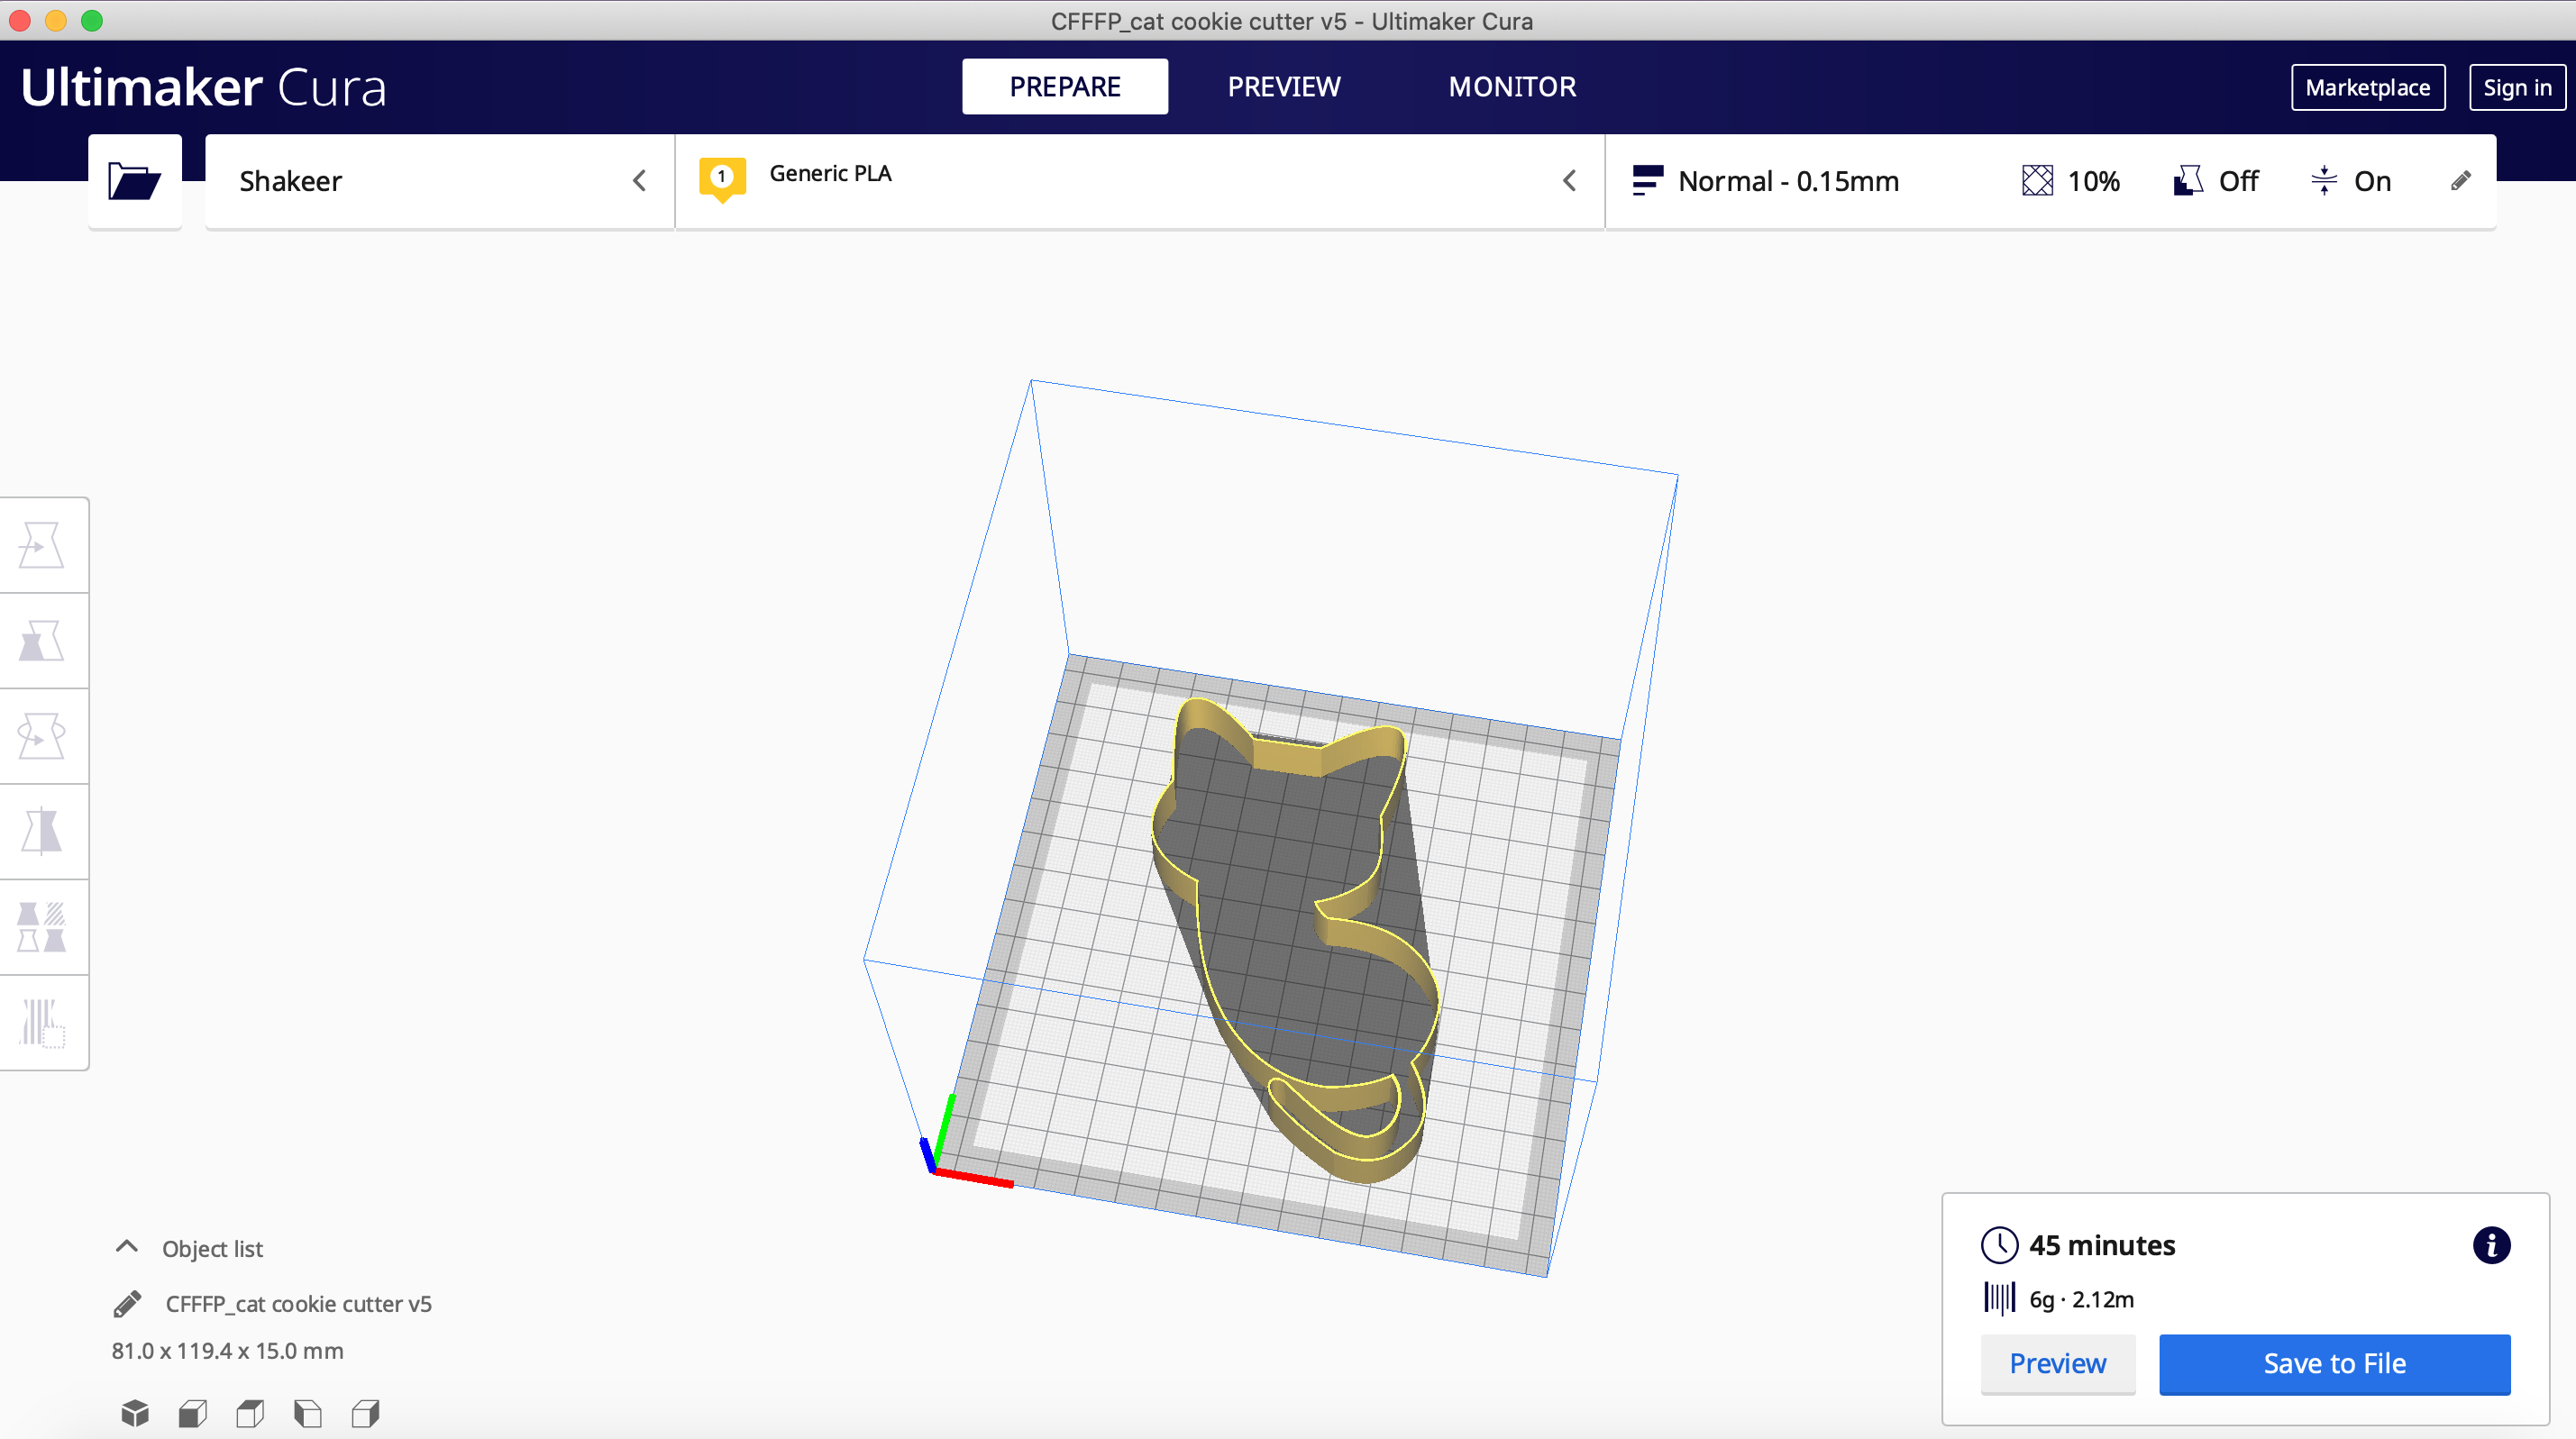Open the Normal - 0.15mm print settings panel
Image resolution: width=2576 pixels, height=1439 pixels.
(2050, 182)
